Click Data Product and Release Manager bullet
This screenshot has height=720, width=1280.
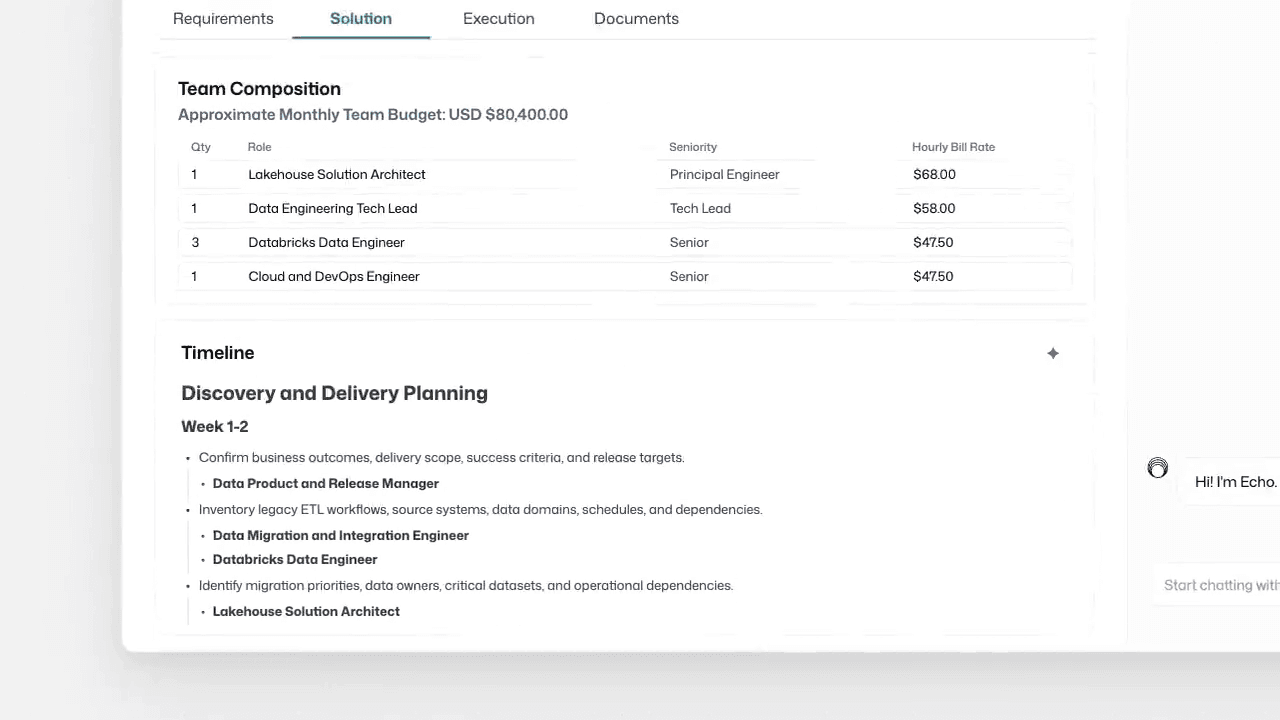[x=326, y=484]
